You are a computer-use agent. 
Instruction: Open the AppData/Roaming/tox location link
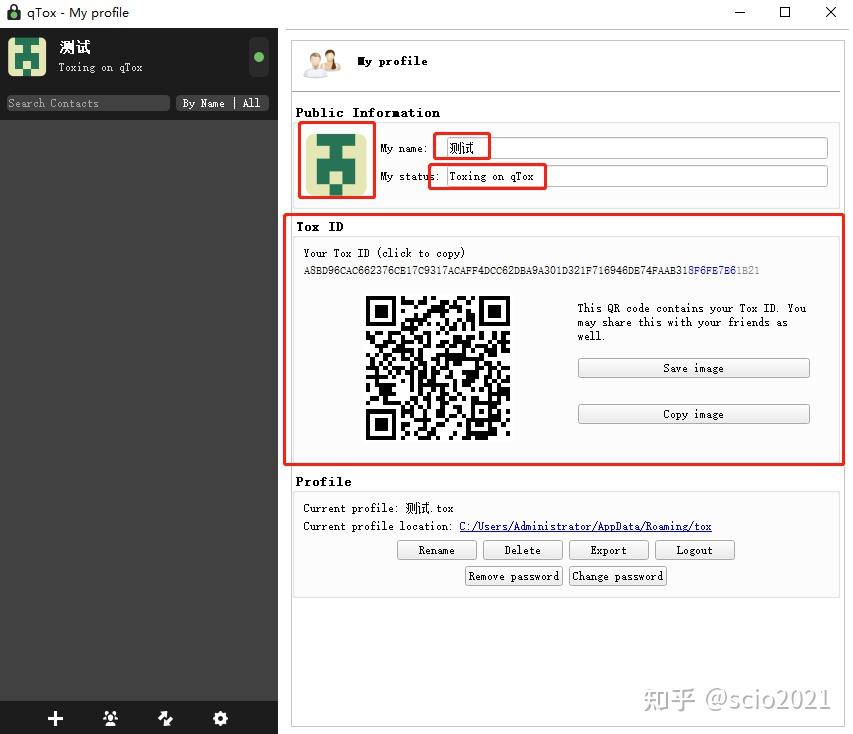[585, 526]
